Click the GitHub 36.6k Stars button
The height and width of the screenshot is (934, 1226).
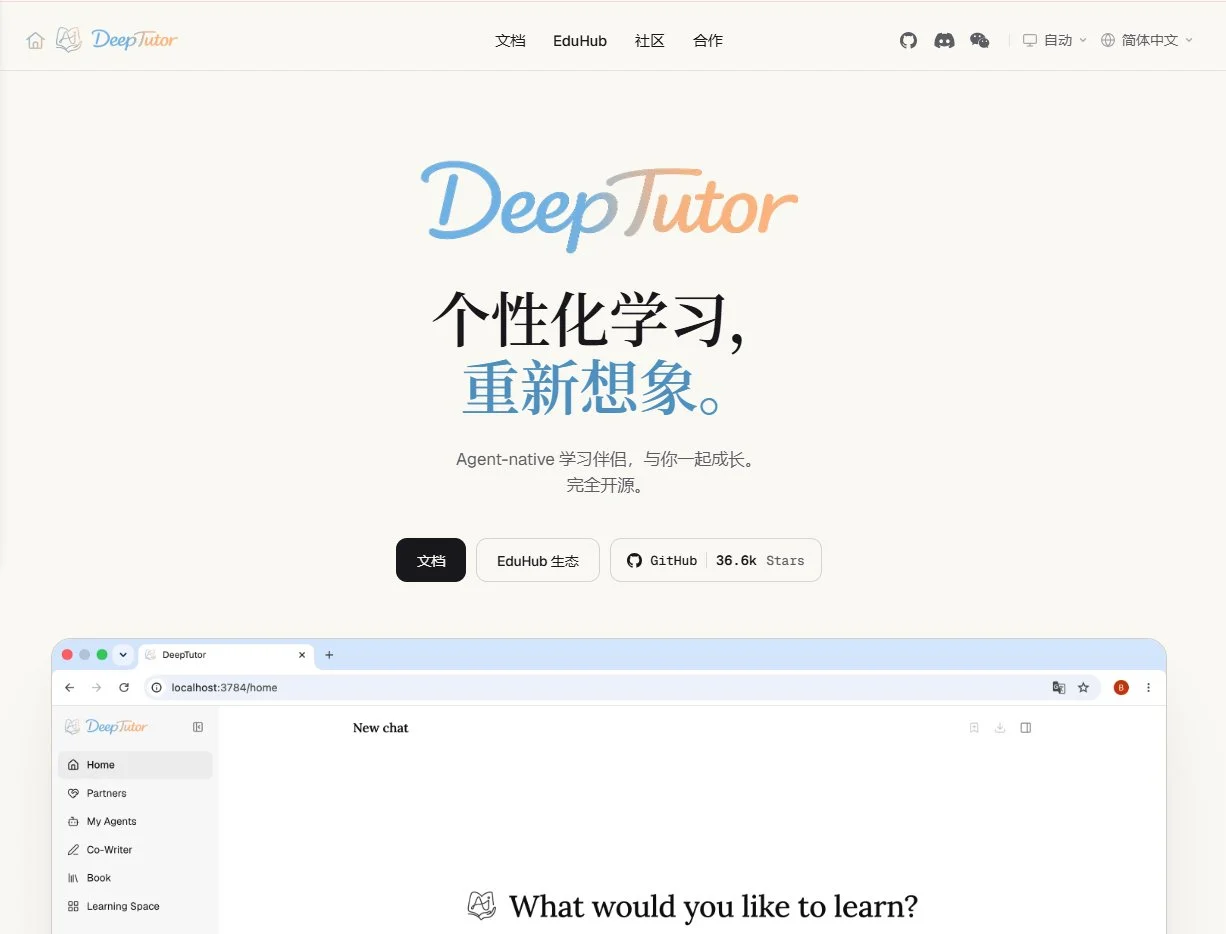click(716, 560)
